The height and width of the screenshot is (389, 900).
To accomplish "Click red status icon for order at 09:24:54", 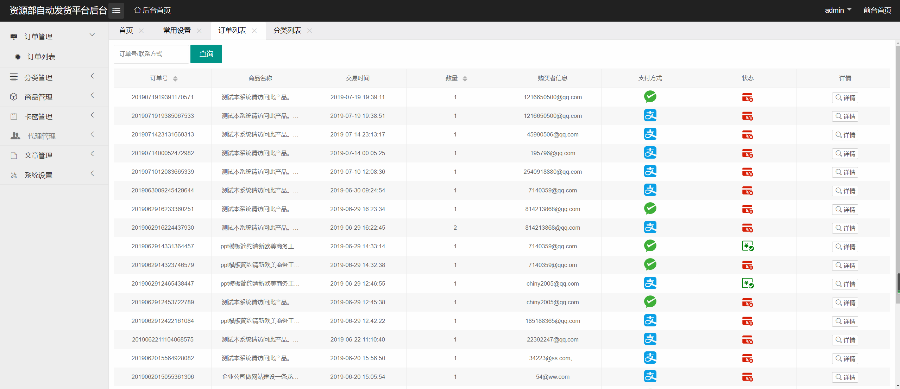I will point(747,190).
